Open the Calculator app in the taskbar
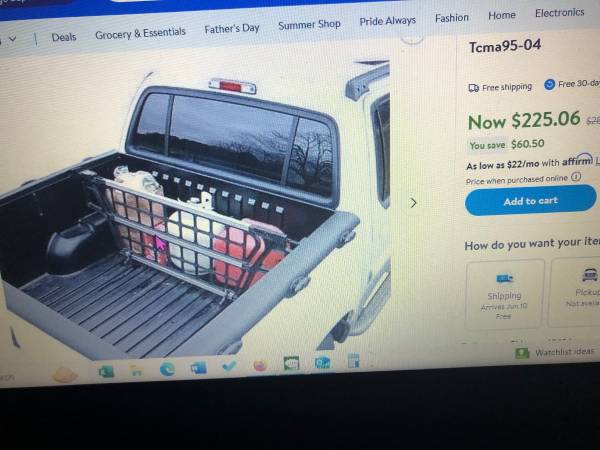Screen dimensions: 600x450 [x=353, y=361]
